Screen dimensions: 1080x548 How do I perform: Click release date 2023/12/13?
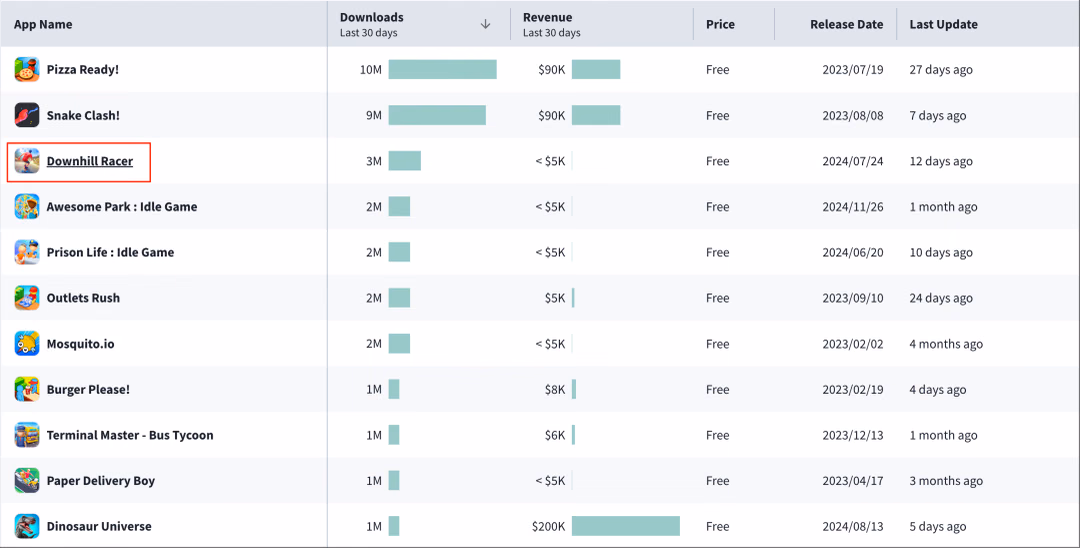coord(853,435)
